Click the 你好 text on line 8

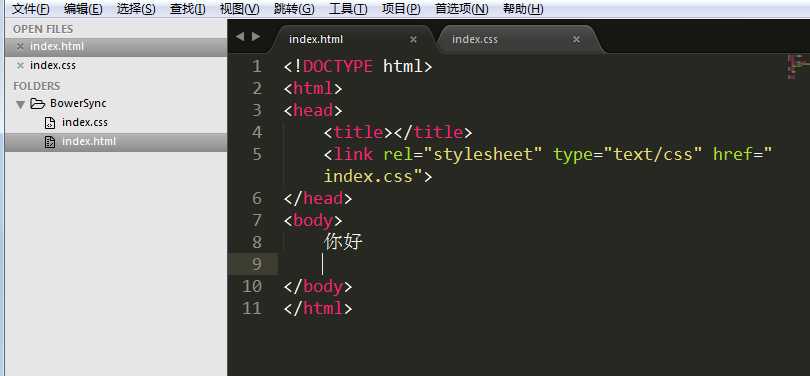[344, 242]
